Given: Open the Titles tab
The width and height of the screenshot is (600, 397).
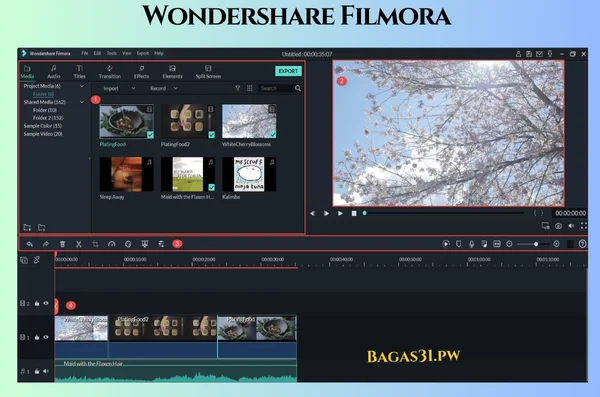Looking at the screenshot, I should pos(80,72).
